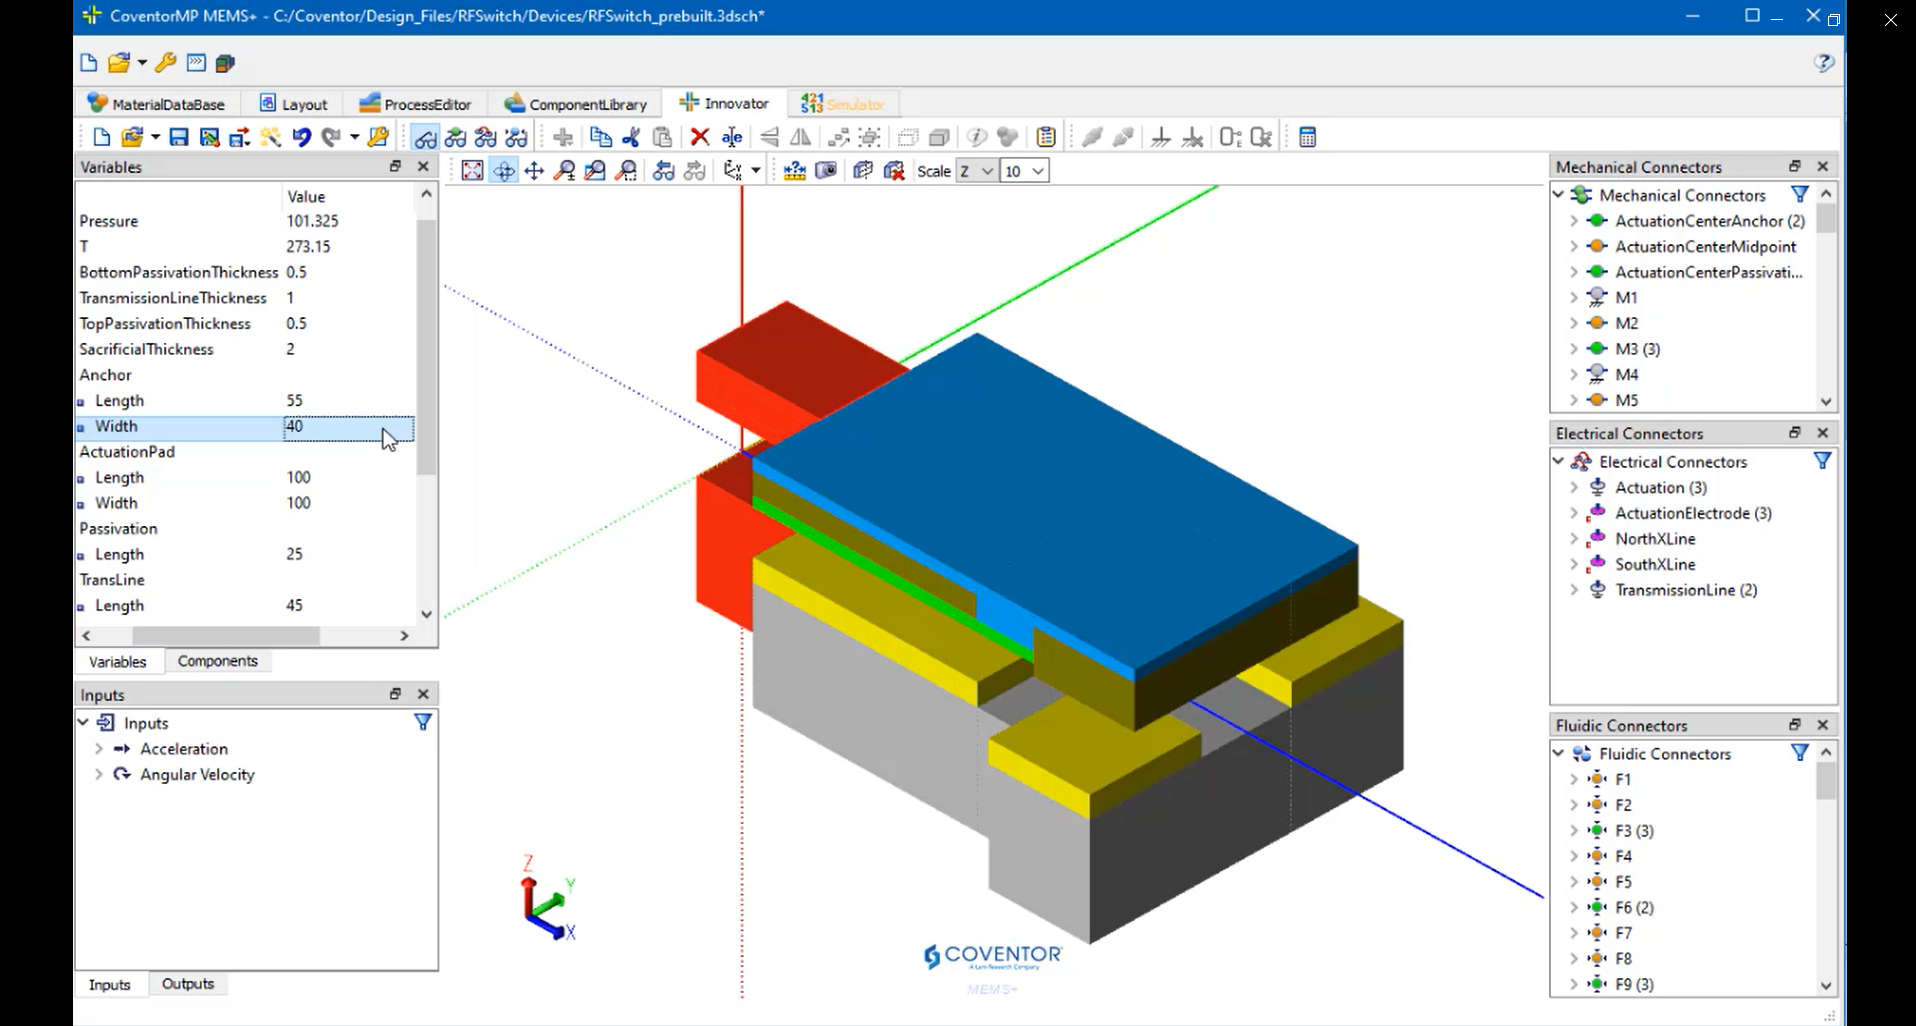Click the Variables panel horizontal scrollbar
Image resolution: width=1916 pixels, height=1026 pixels.
225,636
